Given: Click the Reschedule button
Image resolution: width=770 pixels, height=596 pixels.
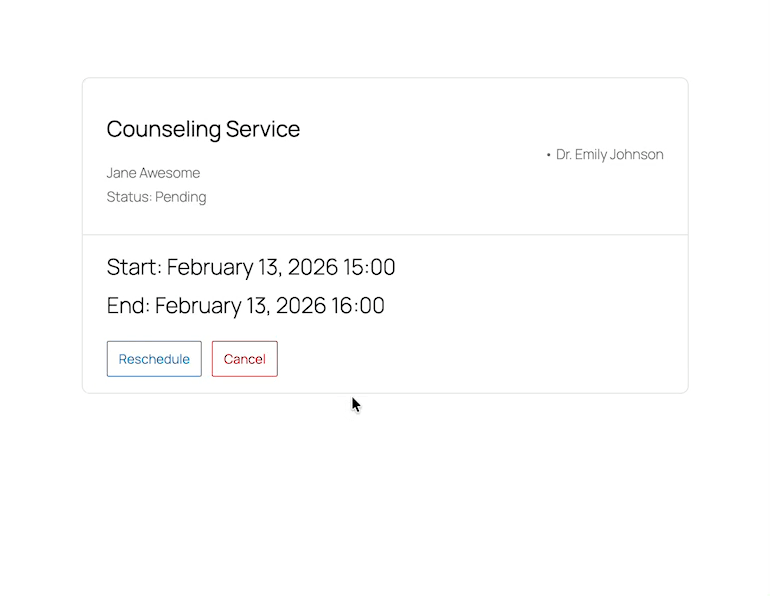Looking at the screenshot, I should tap(154, 359).
